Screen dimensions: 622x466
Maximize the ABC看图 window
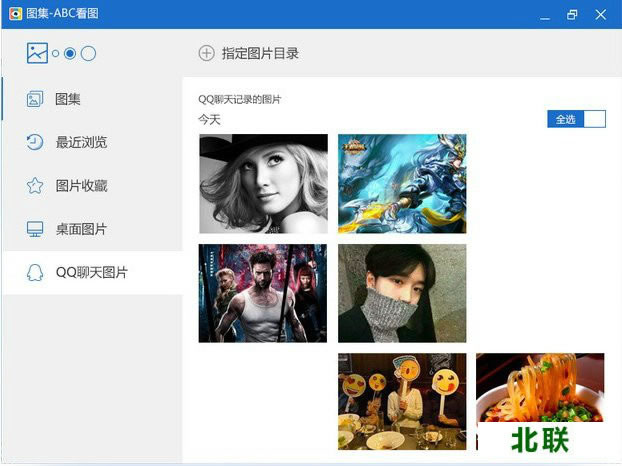coord(572,14)
